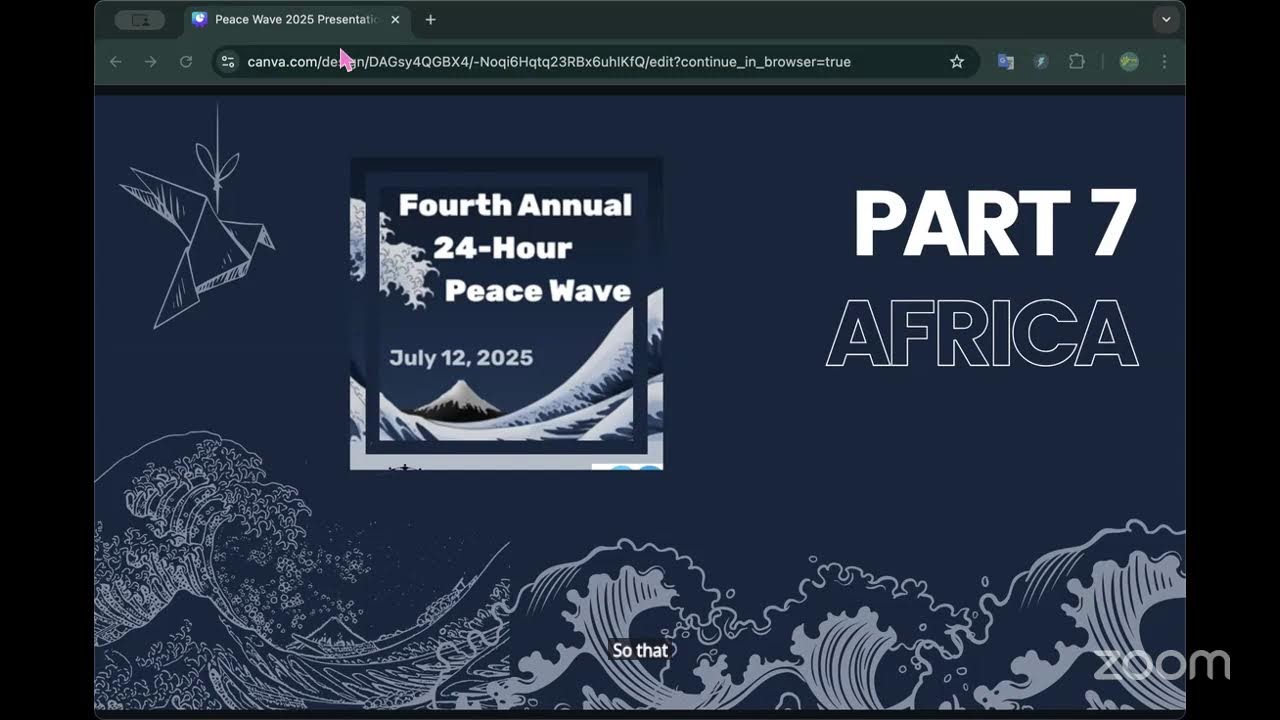Open site information icon in address bar
Image resolution: width=1280 pixels, height=720 pixels.
pos(228,62)
